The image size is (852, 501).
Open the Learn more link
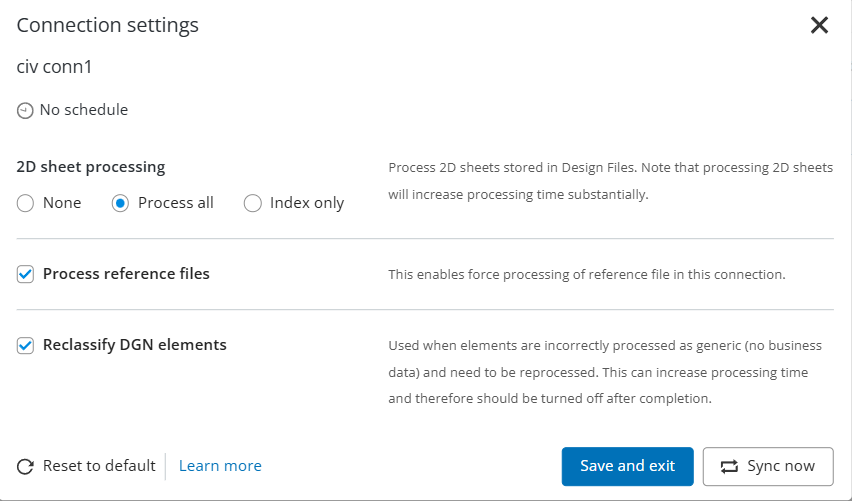(220, 466)
